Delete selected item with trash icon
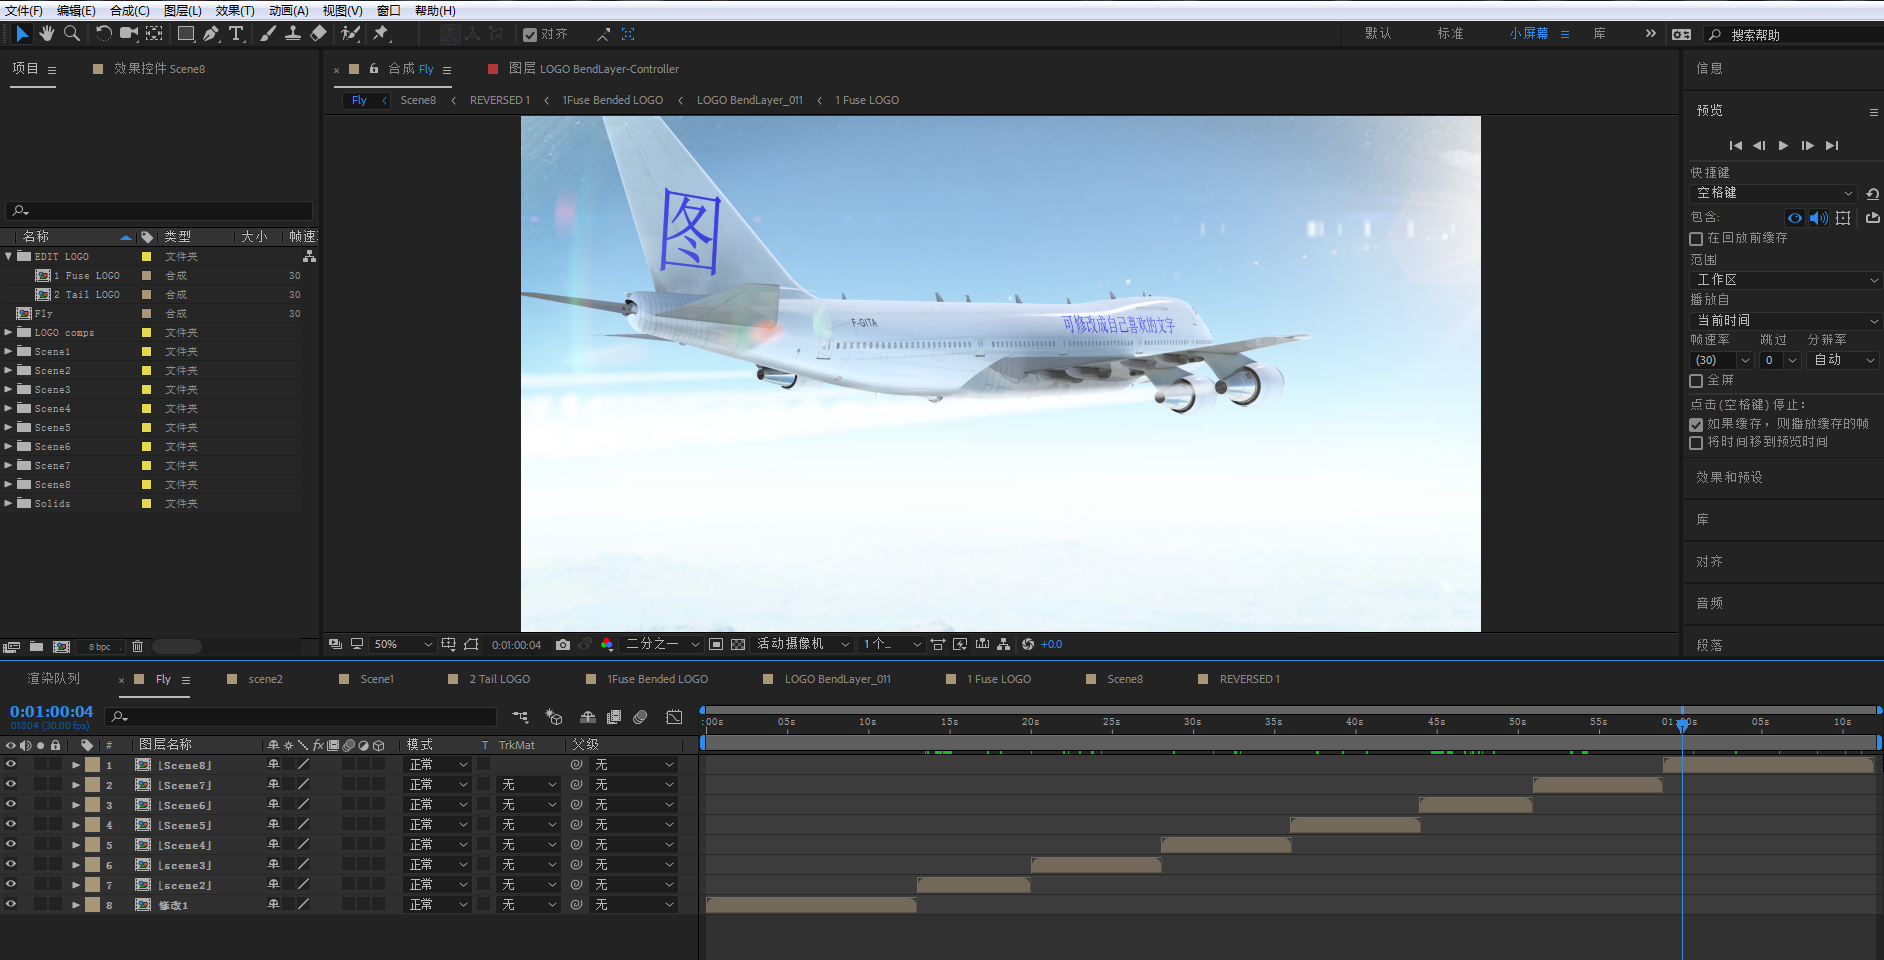Image resolution: width=1884 pixels, height=960 pixels. pyautogui.click(x=138, y=647)
